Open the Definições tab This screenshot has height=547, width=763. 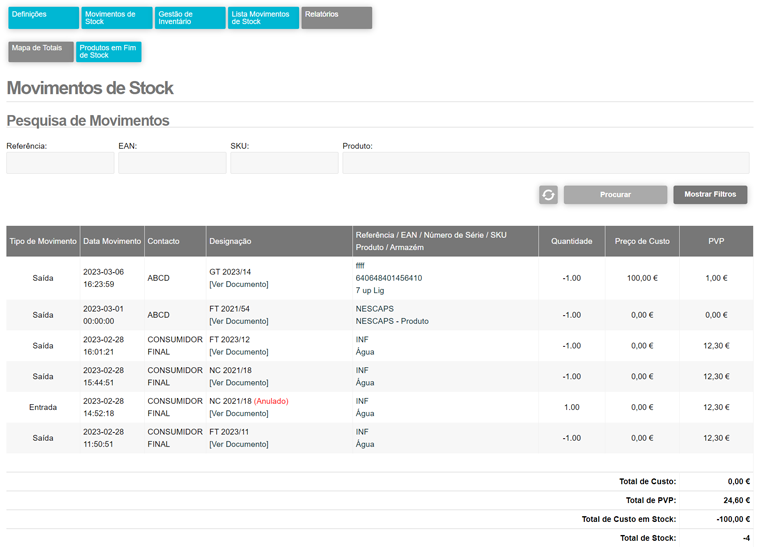(43, 18)
